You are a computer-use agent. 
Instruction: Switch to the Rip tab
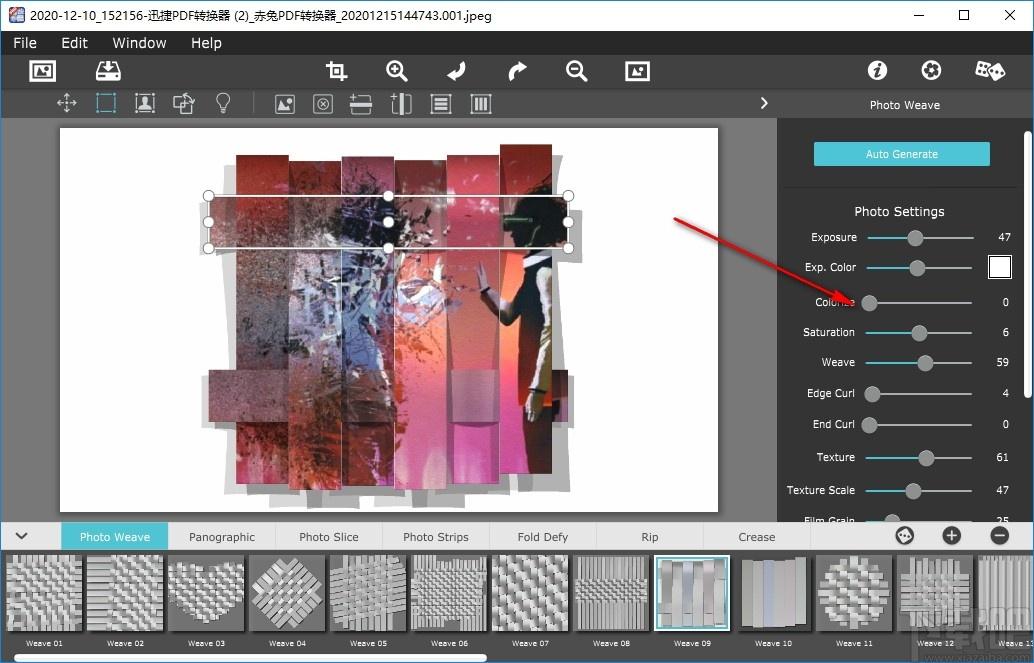(650, 536)
